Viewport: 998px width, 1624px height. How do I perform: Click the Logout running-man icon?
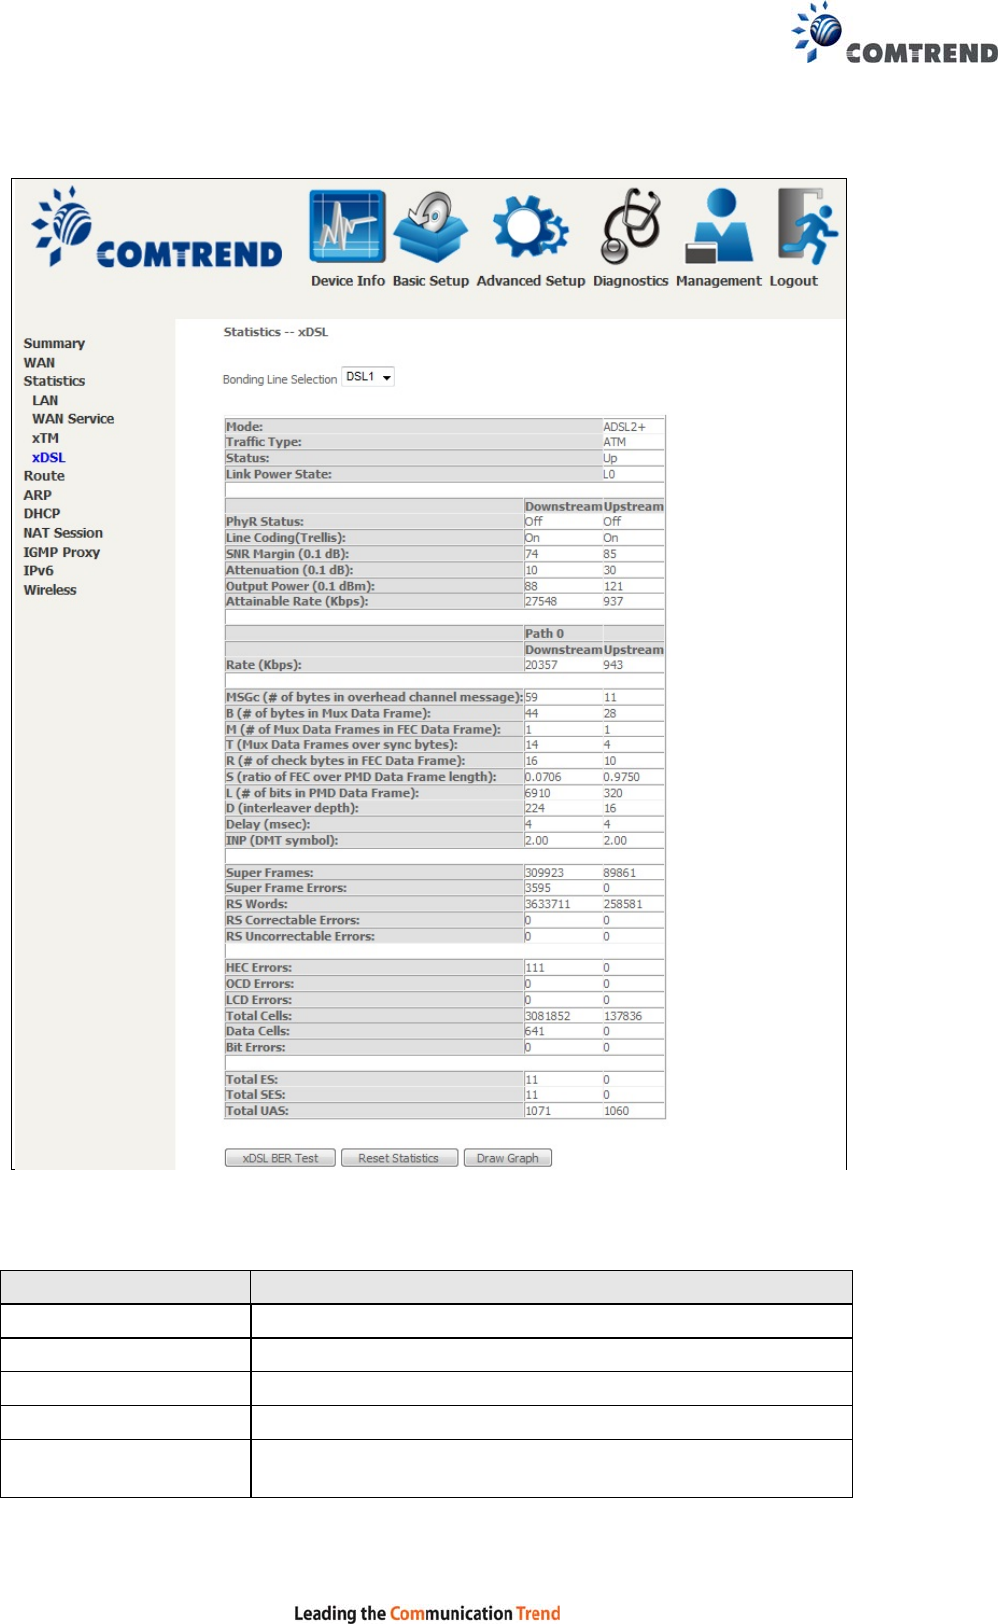pos(806,227)
